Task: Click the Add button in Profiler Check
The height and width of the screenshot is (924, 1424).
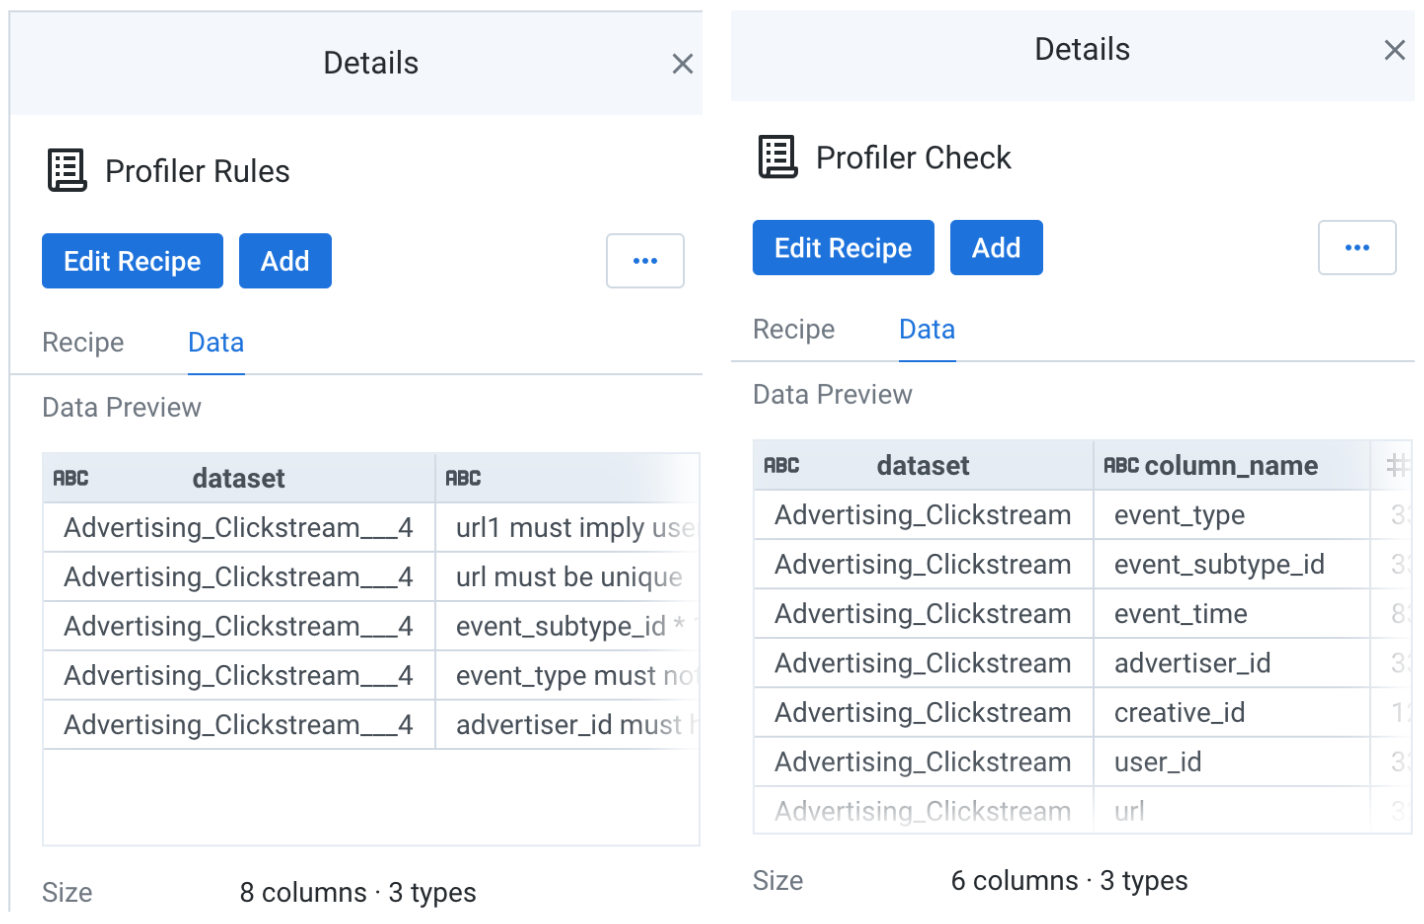Action: pos(996,247)
